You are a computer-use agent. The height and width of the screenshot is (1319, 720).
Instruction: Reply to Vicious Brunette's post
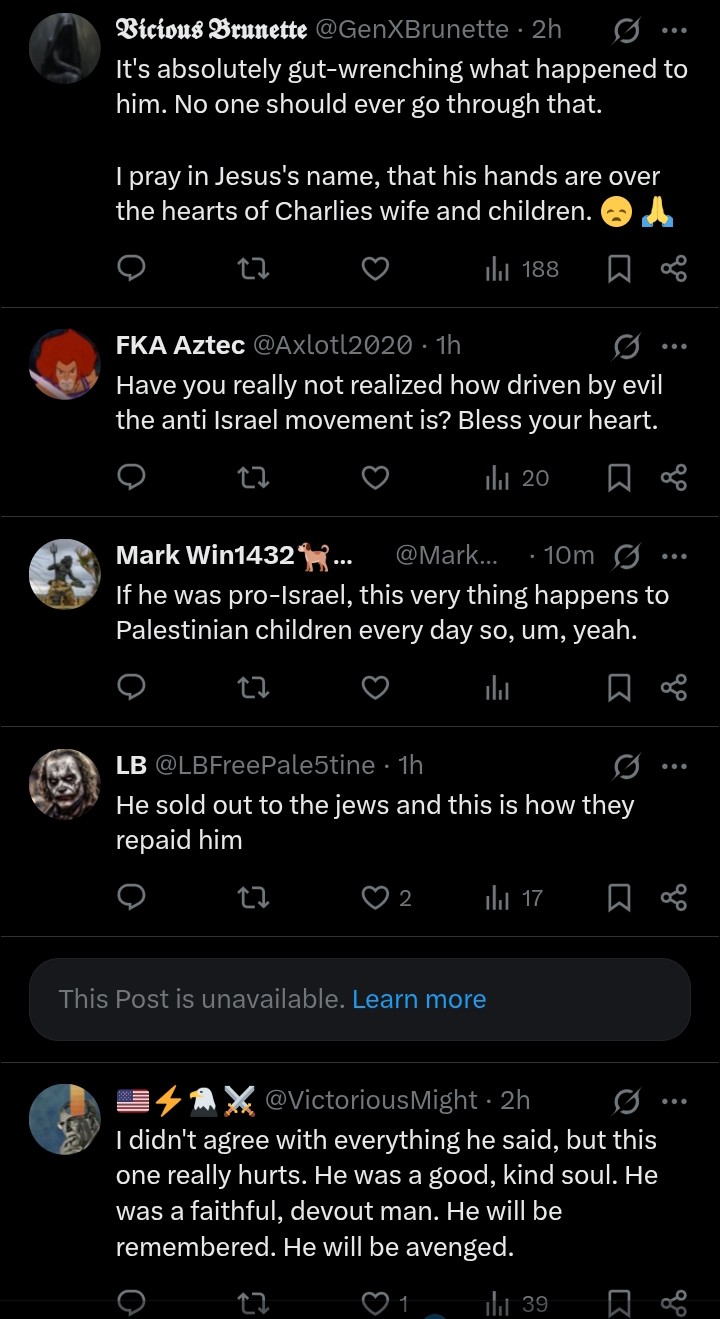132,269
